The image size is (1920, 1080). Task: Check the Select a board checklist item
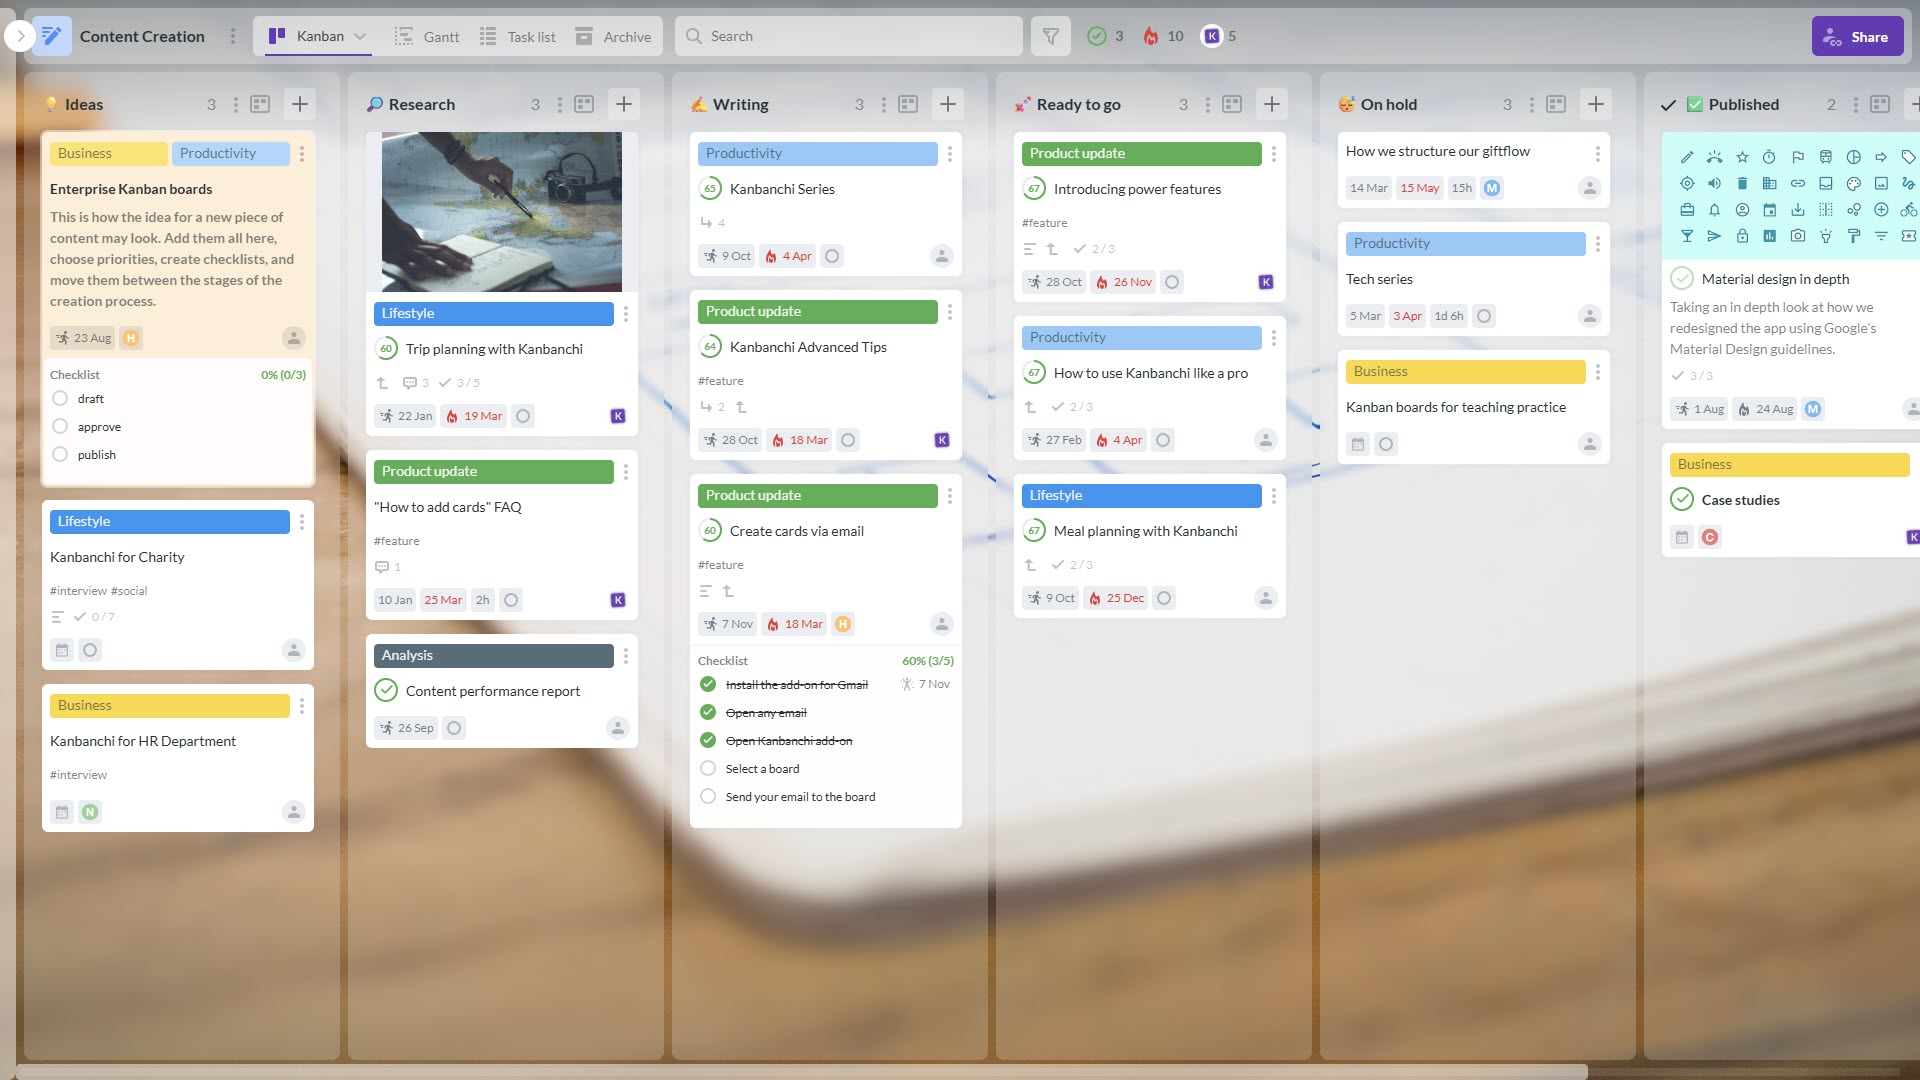point(708,768)
